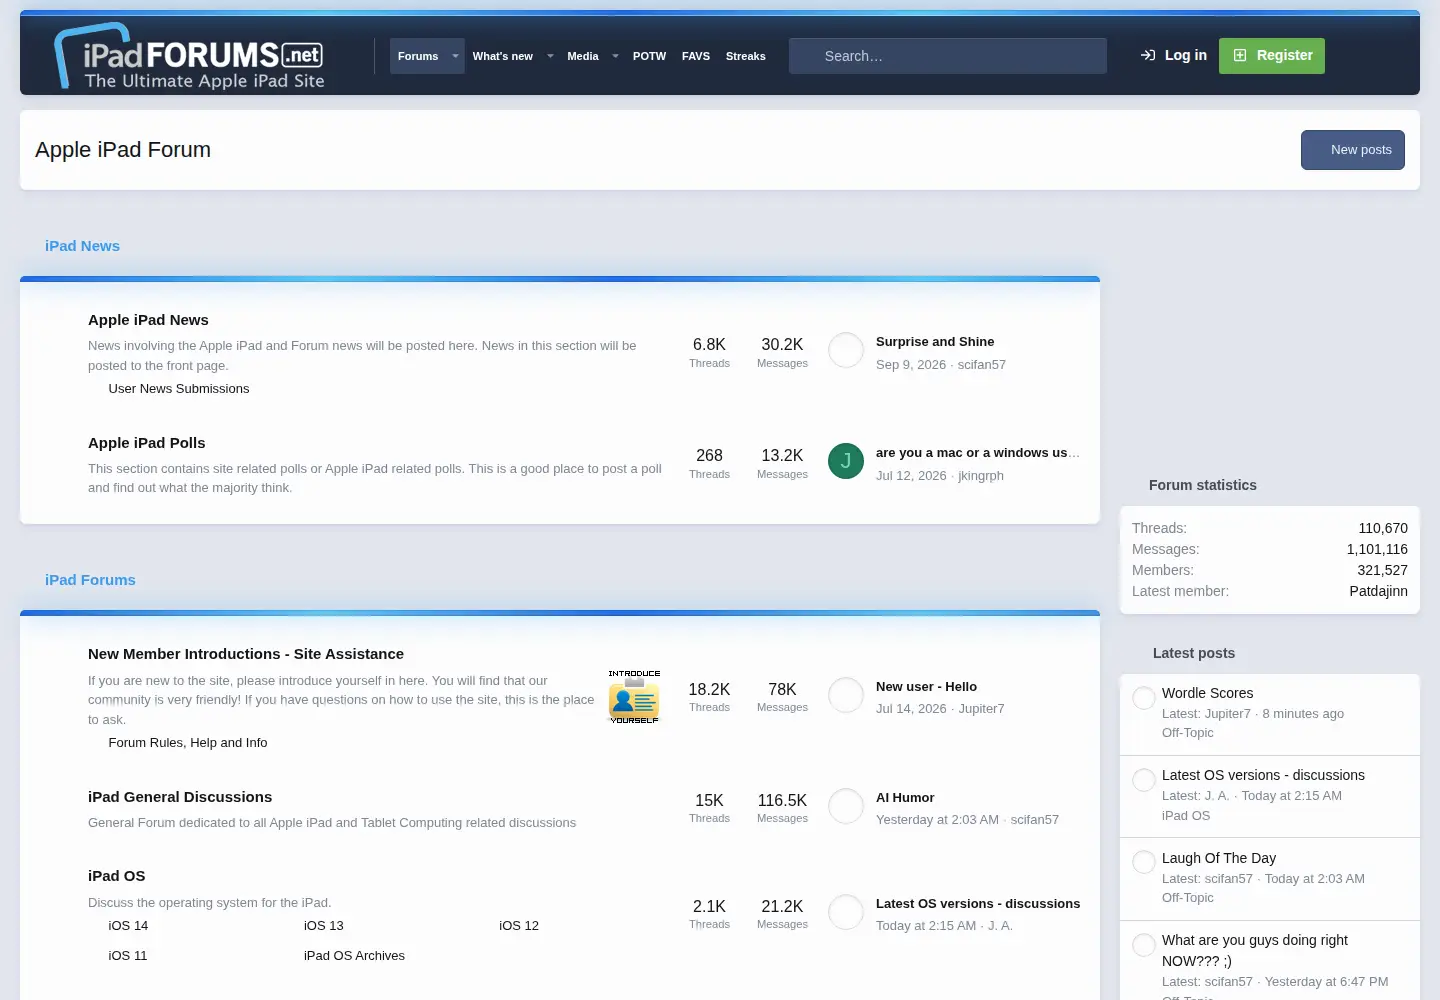Open 'are you a mac or a windows us…' thread
The image size is (1440, 1000).
pyautogui.click(x=977, y=453)
